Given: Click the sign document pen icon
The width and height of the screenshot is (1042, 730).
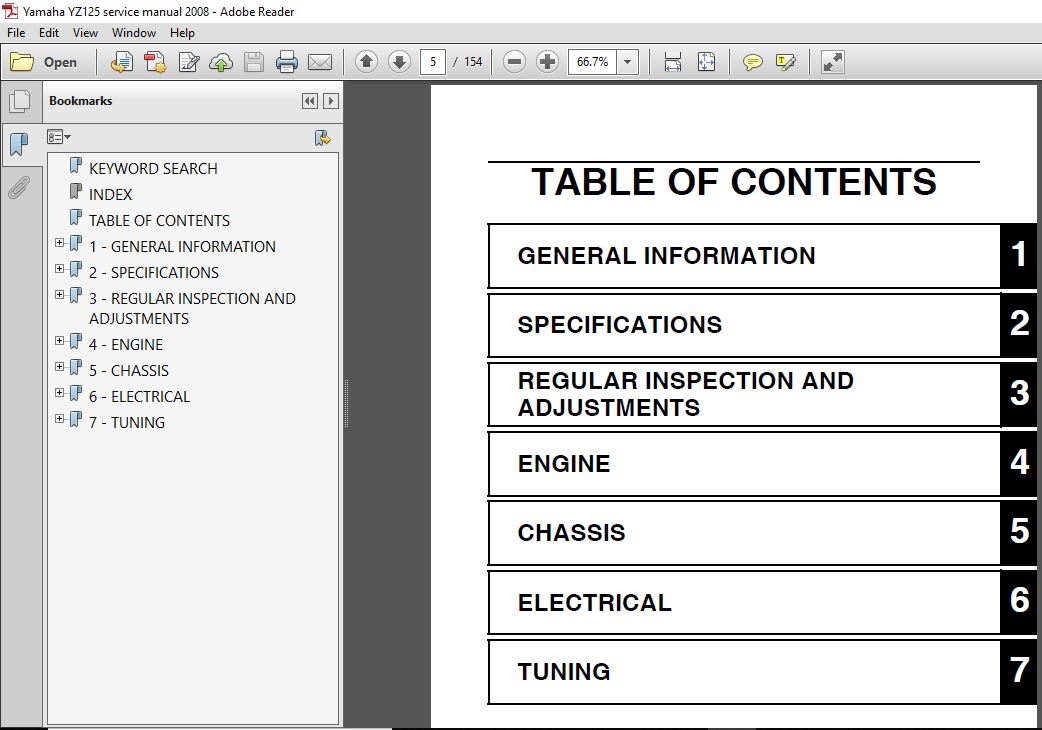Looking at the screenshot, I should coord(189,62).
